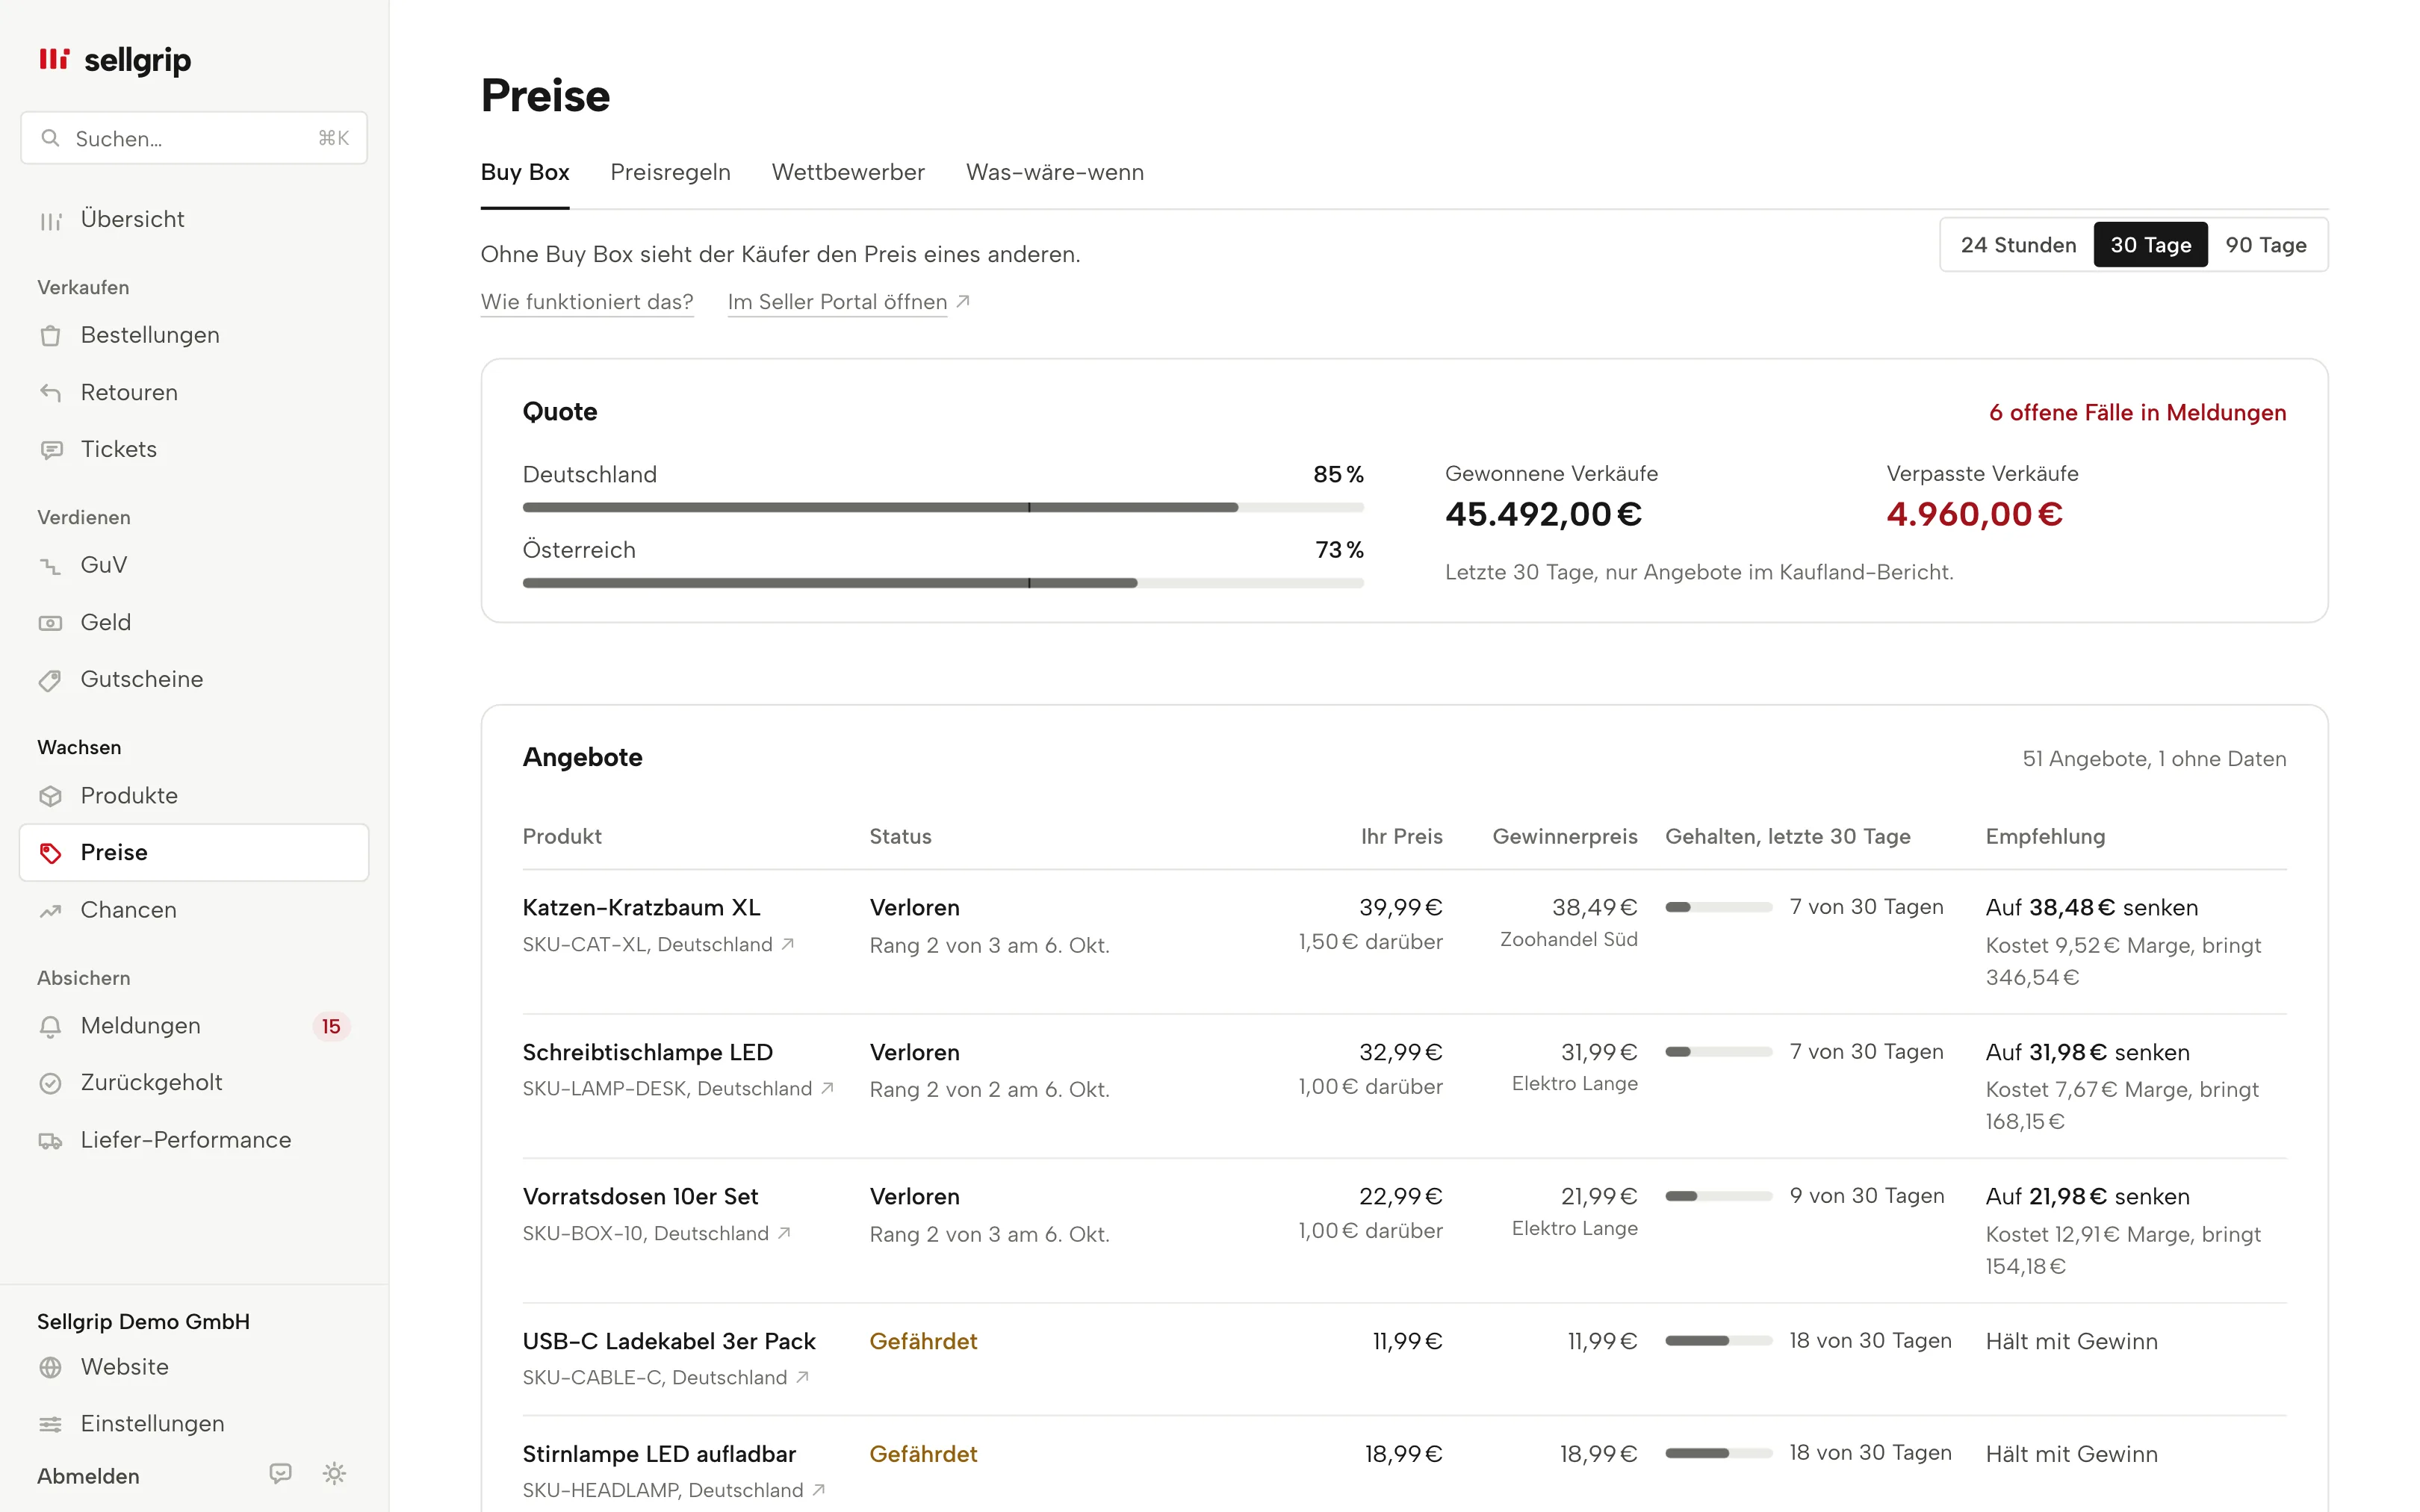Open 'Im Seller Portal öffnen' link
The width and height of the screenshot is (2420, 1512).
(x=849, y=302)
